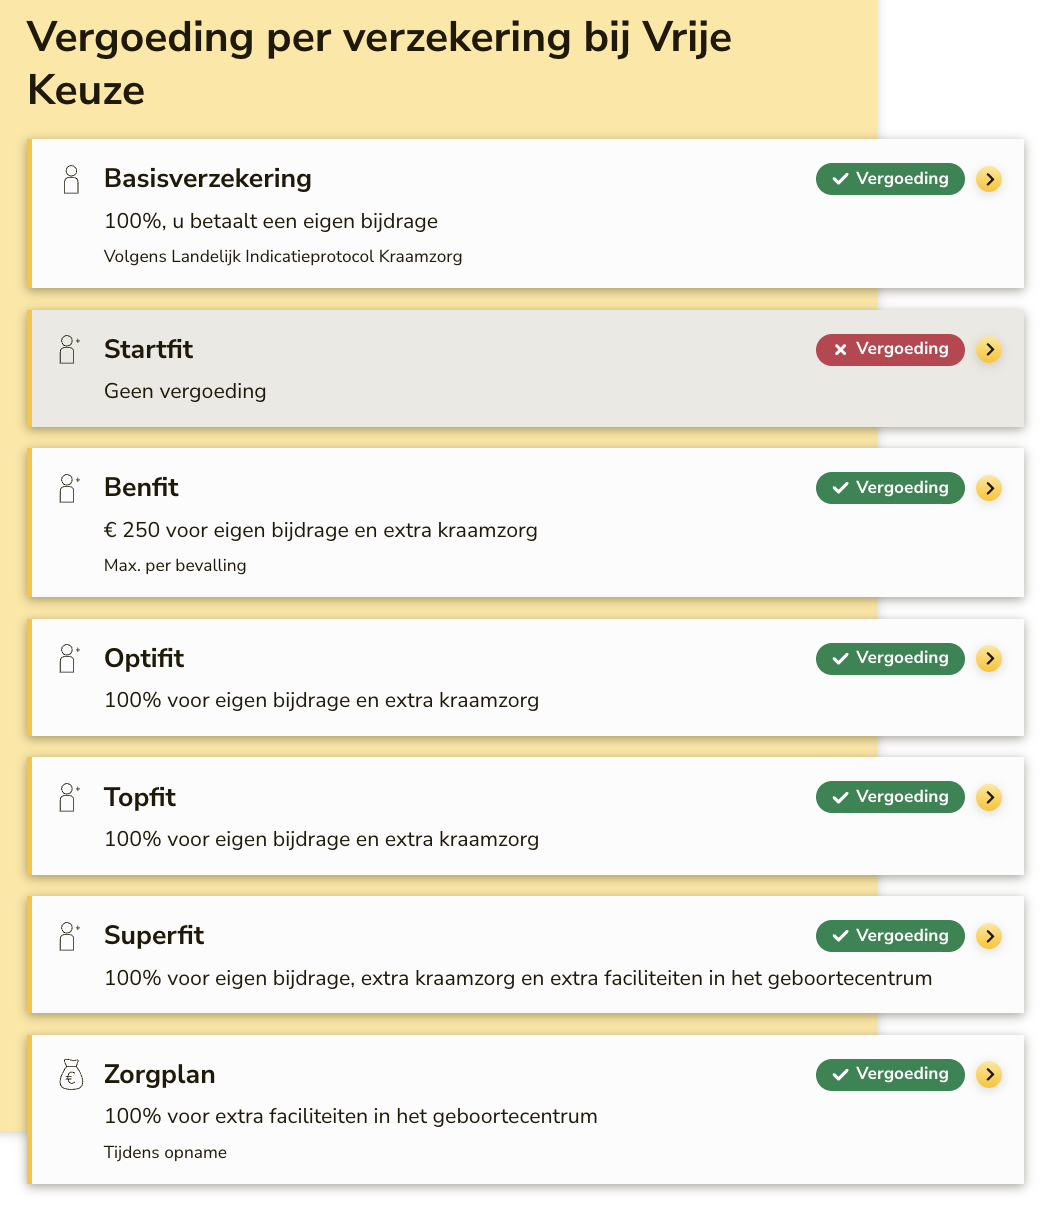Expand the Topfit row chevron
This screenshot has width=1046, height=1214.
(988, 798)
